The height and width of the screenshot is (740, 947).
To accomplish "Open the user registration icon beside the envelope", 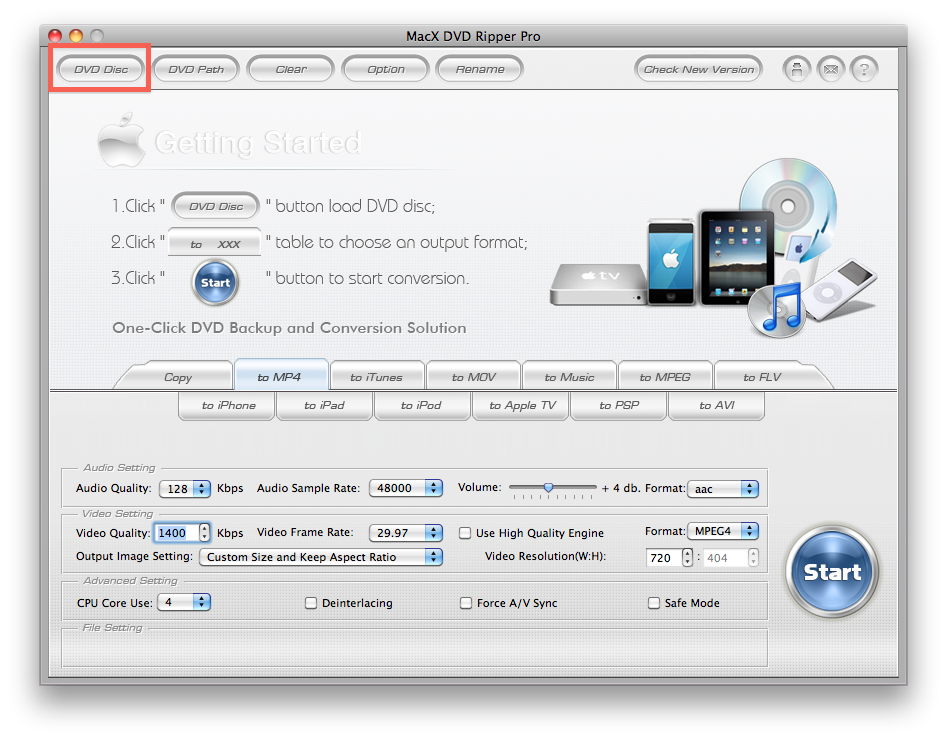I will 797,69.
